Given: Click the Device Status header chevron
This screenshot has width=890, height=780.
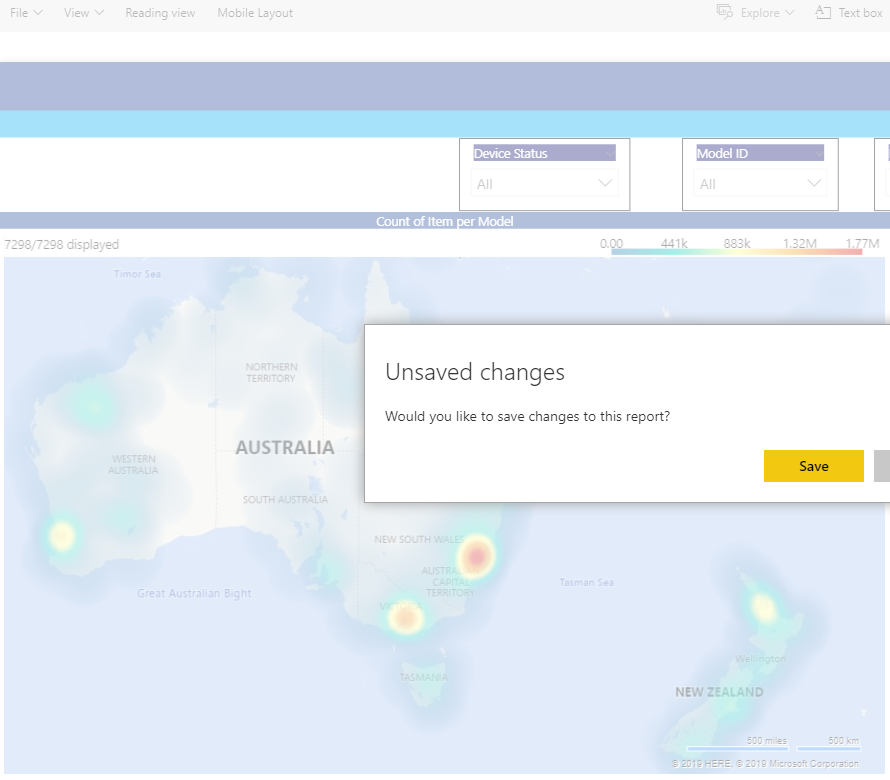Looking at the screenshot, I should [x=609, y=153].
